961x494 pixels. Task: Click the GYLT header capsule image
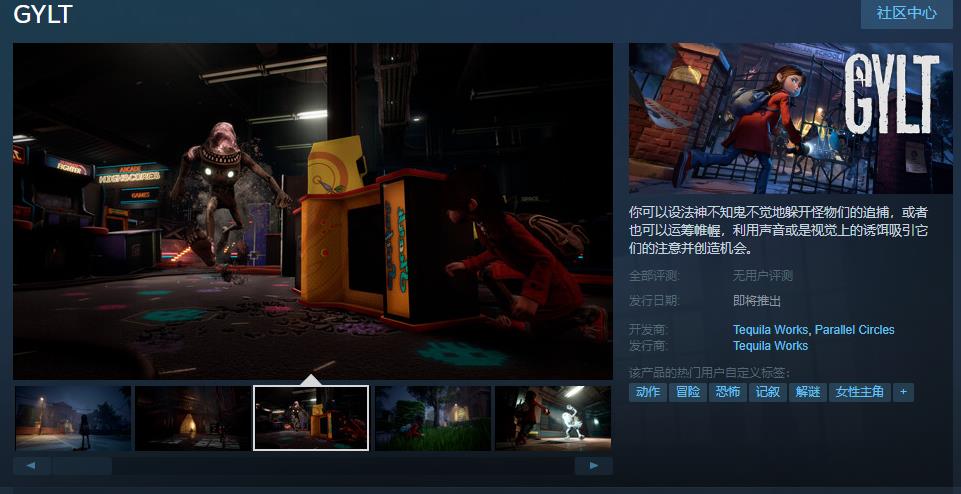click(x=790, y=118)
